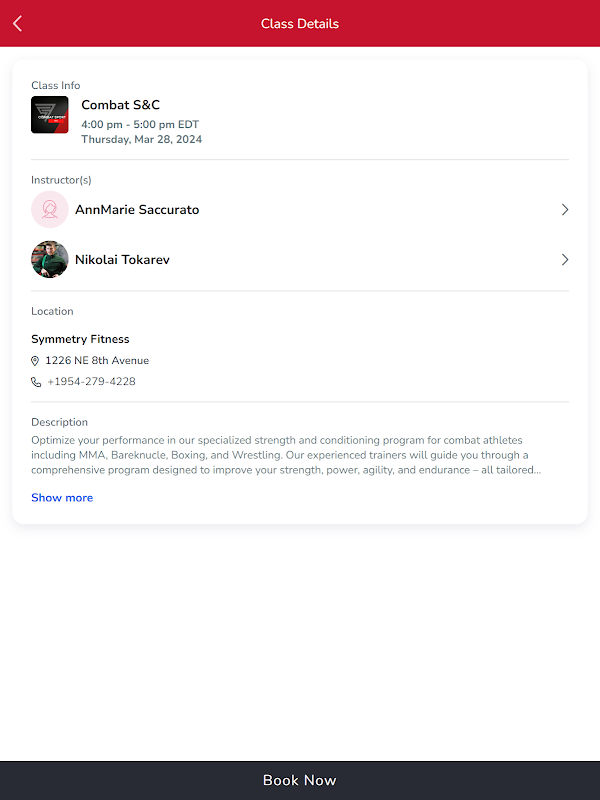Screen dimensions: 600x800
Task: Click the Class Details header title
Action: click(x=300, y=23)
